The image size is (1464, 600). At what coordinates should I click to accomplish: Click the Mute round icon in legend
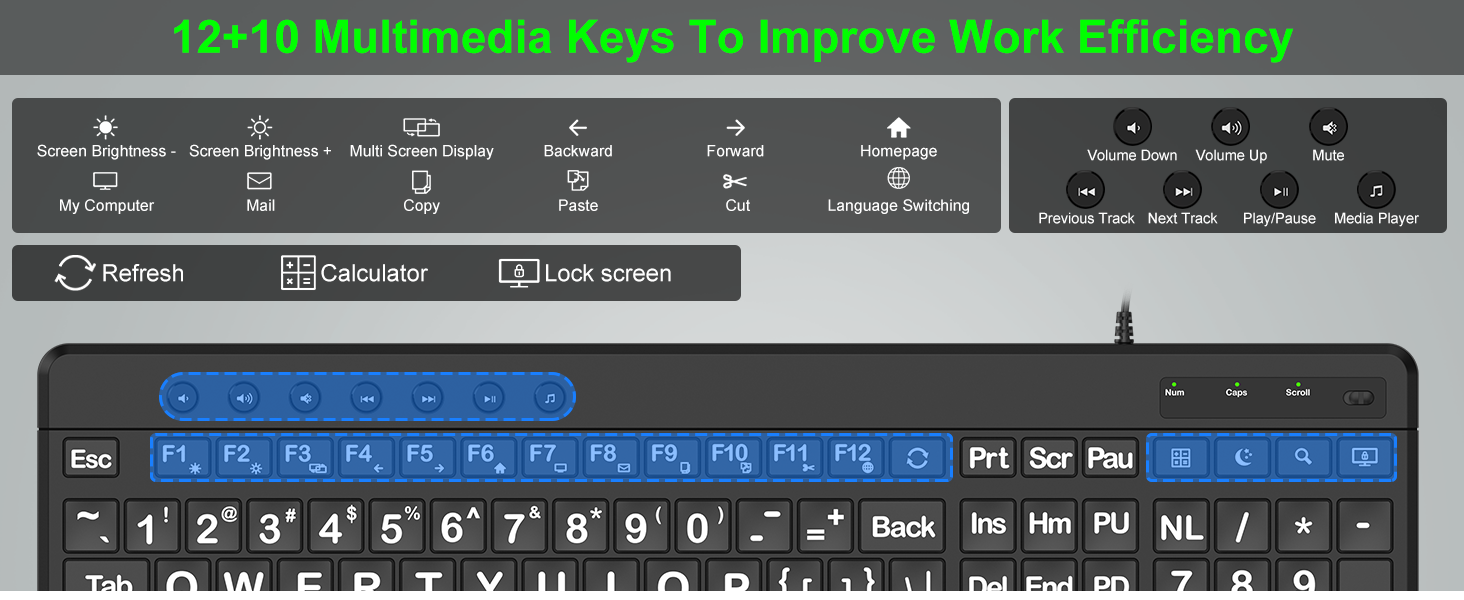tap(1329, 128)
